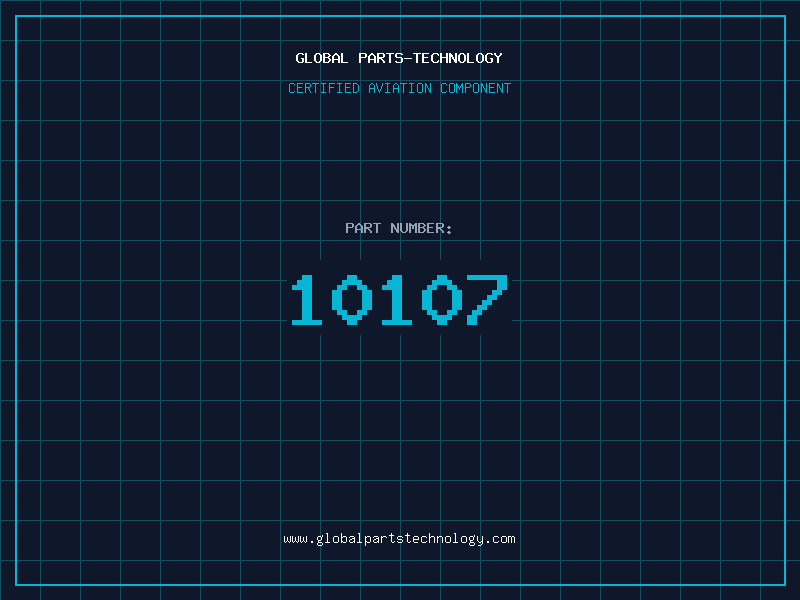Screen dimensions: 800x600
Task: Click the word GLOBAL in the header
Action: point(322,58)
